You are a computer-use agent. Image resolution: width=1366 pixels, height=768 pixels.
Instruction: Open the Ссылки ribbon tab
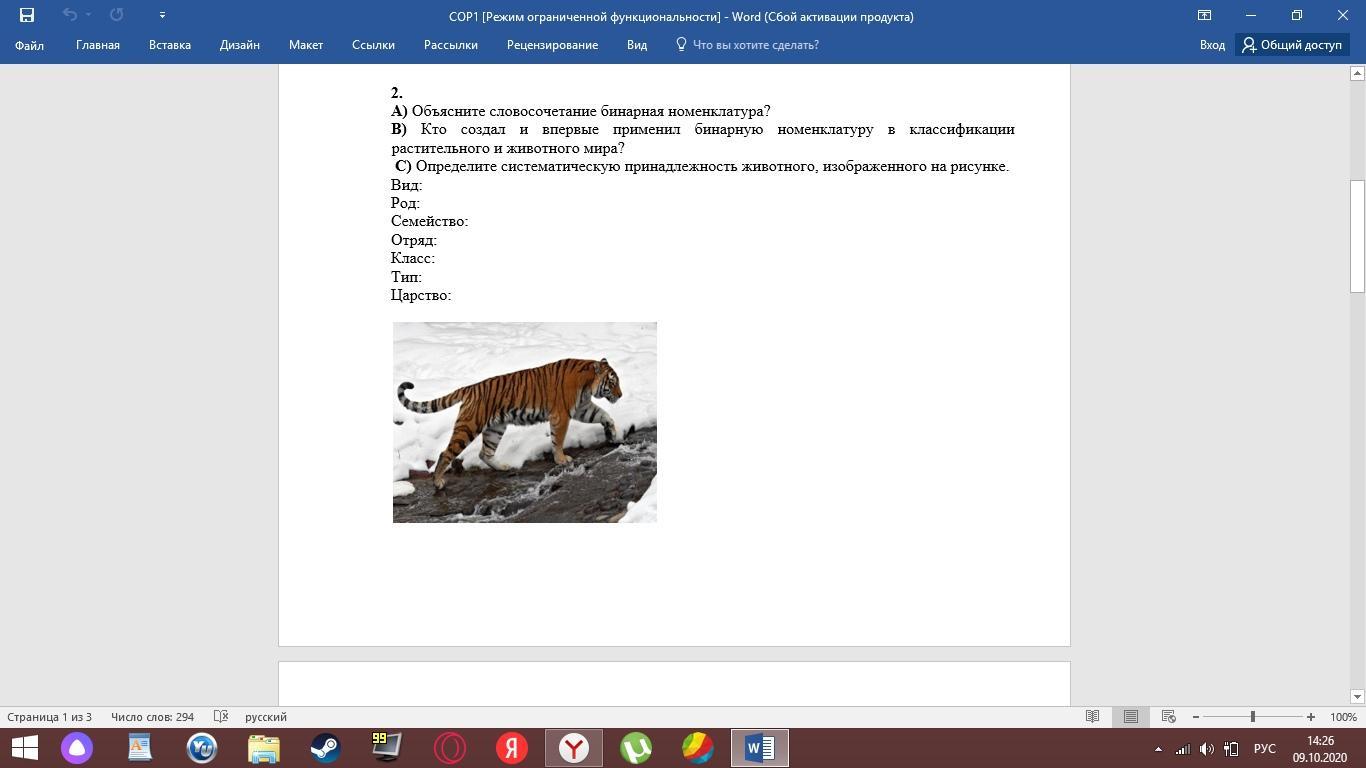pyautogui.click(x=373, y=45)
